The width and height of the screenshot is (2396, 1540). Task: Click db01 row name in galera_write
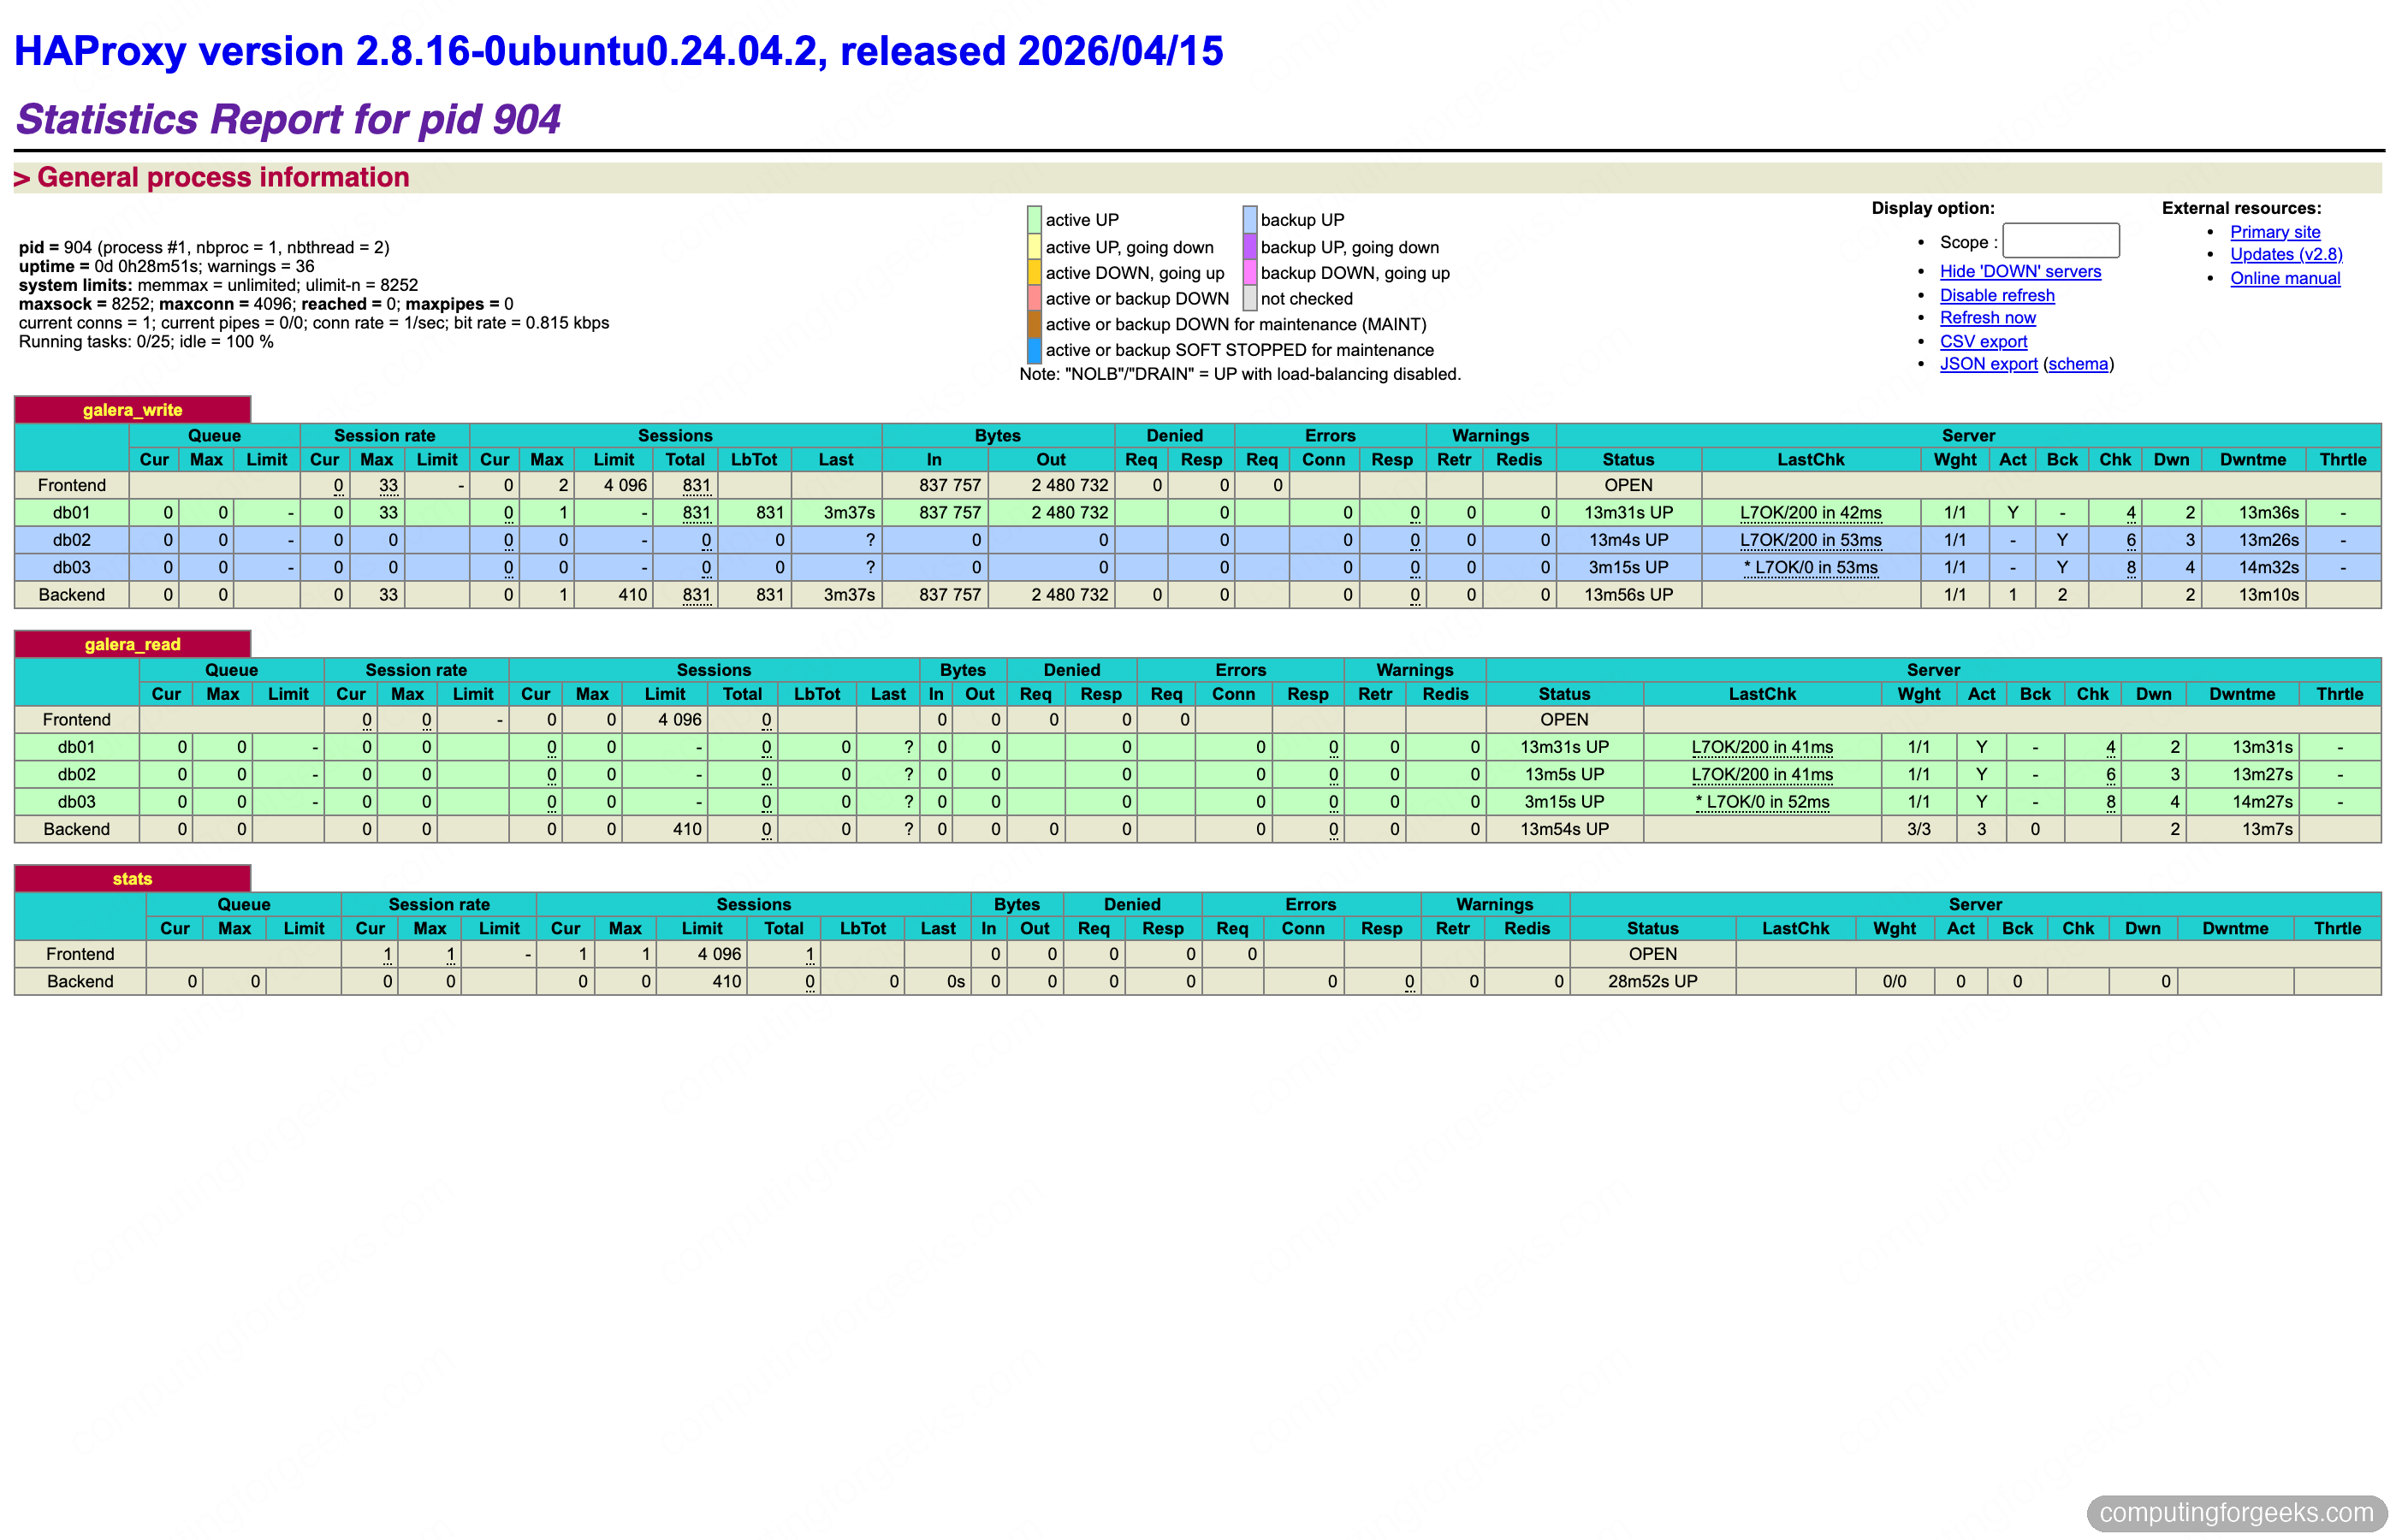71,513
